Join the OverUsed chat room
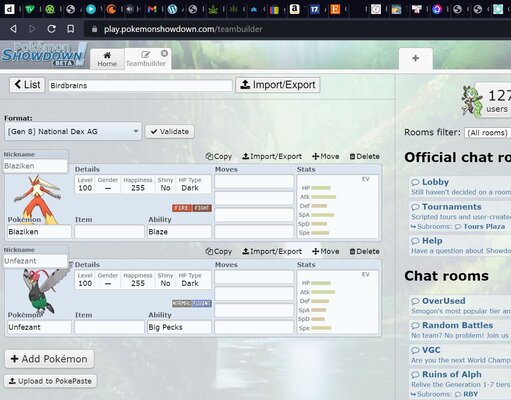Image resolution: width=511 pixels, height=400 pixels. coord(460,306)
